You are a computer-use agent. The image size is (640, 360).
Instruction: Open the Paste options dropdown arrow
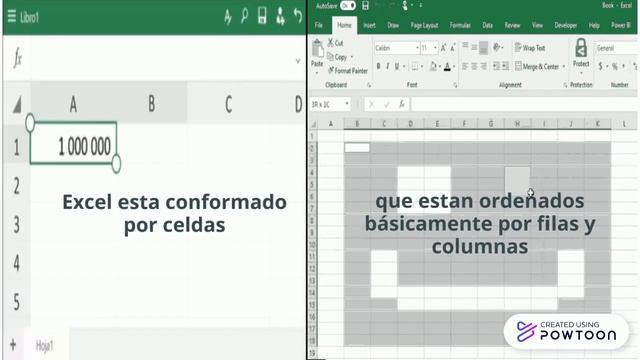[317, 73]
